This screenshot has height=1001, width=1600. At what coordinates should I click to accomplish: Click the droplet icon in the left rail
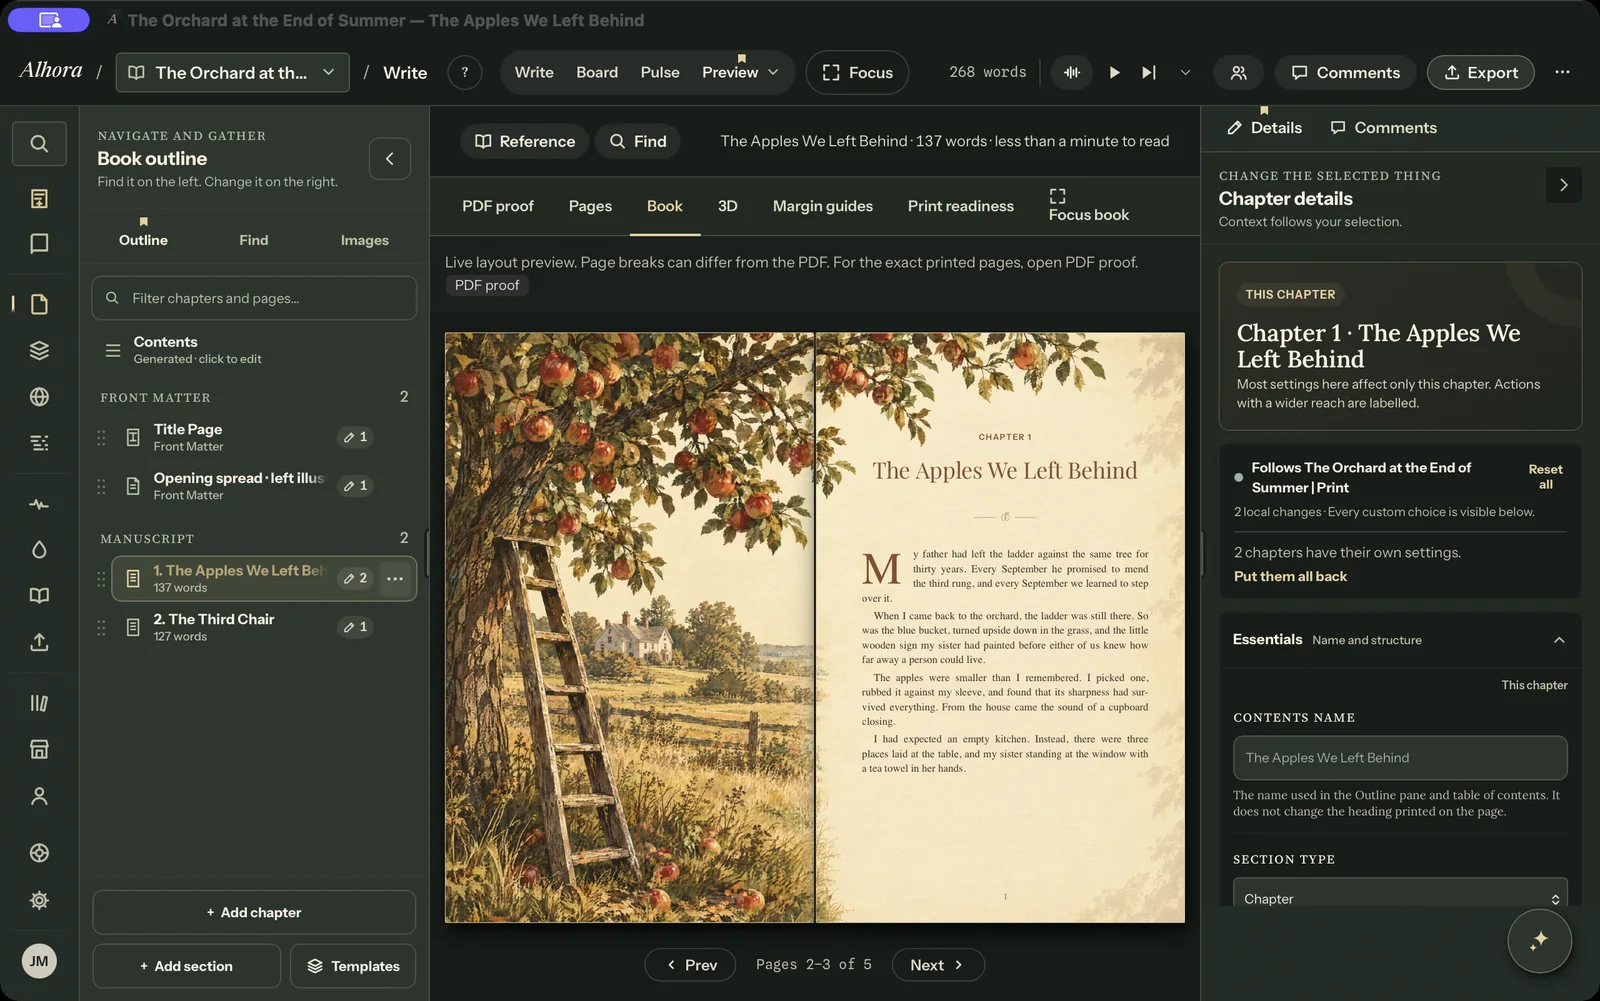[39, 550]
